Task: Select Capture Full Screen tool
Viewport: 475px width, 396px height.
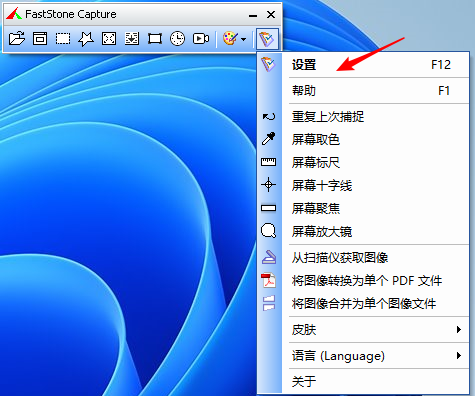Action: click(x=109, y=39)
